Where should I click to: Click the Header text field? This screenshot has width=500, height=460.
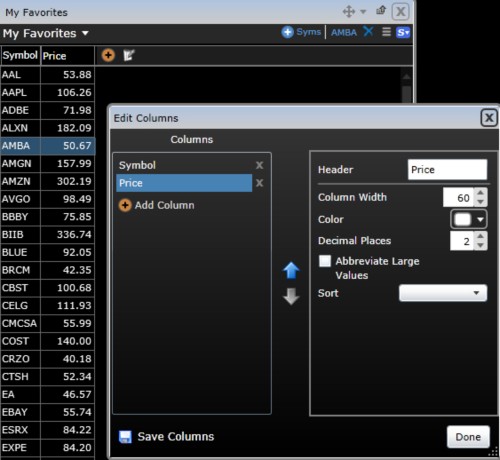(447, 170)
